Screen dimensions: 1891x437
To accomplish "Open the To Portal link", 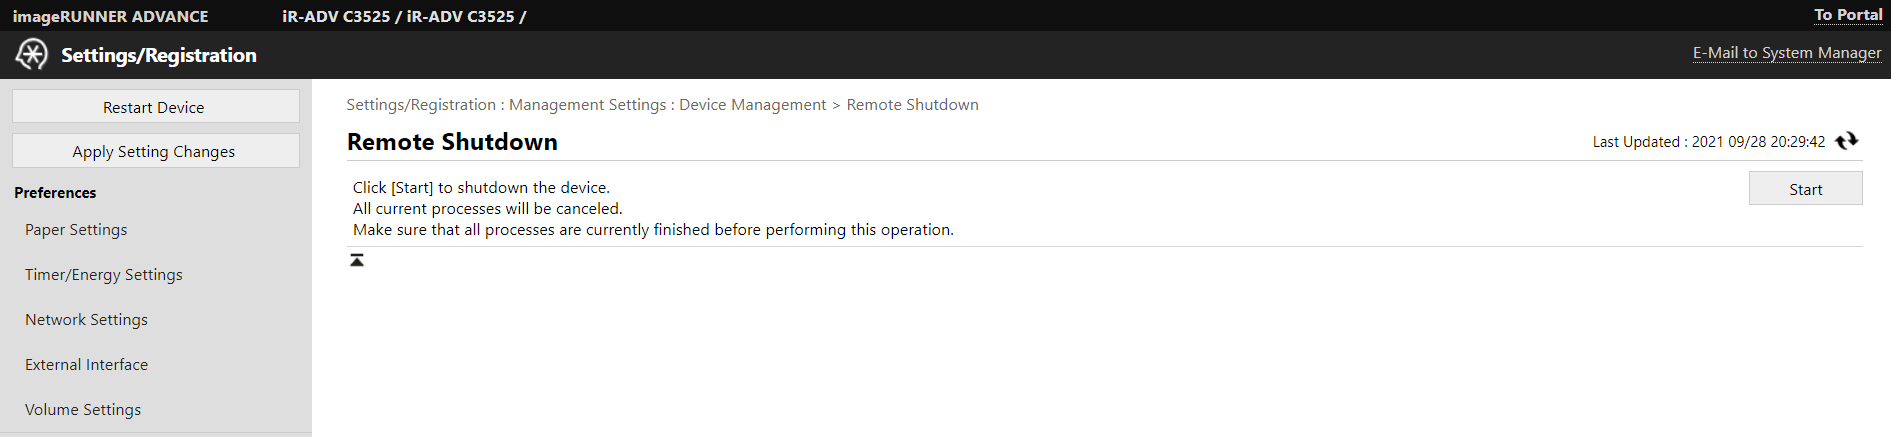I will click(x=1848, y=15).
